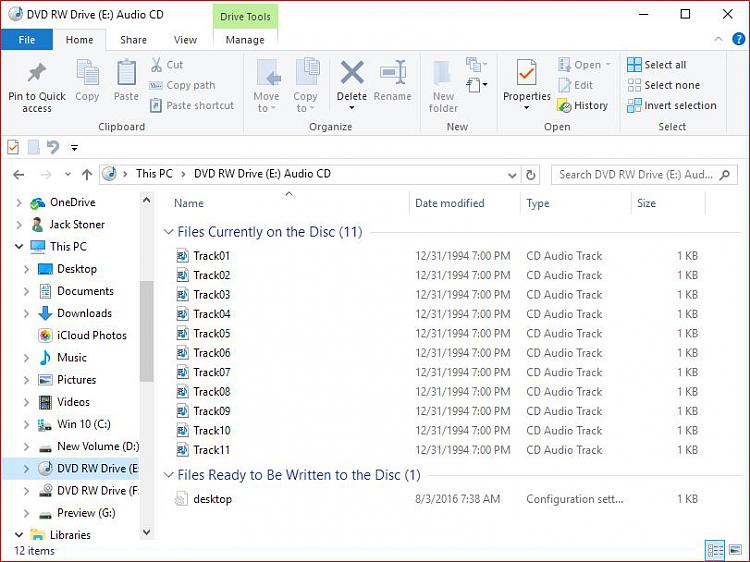Switch to the View tab

tap(185, 40)
